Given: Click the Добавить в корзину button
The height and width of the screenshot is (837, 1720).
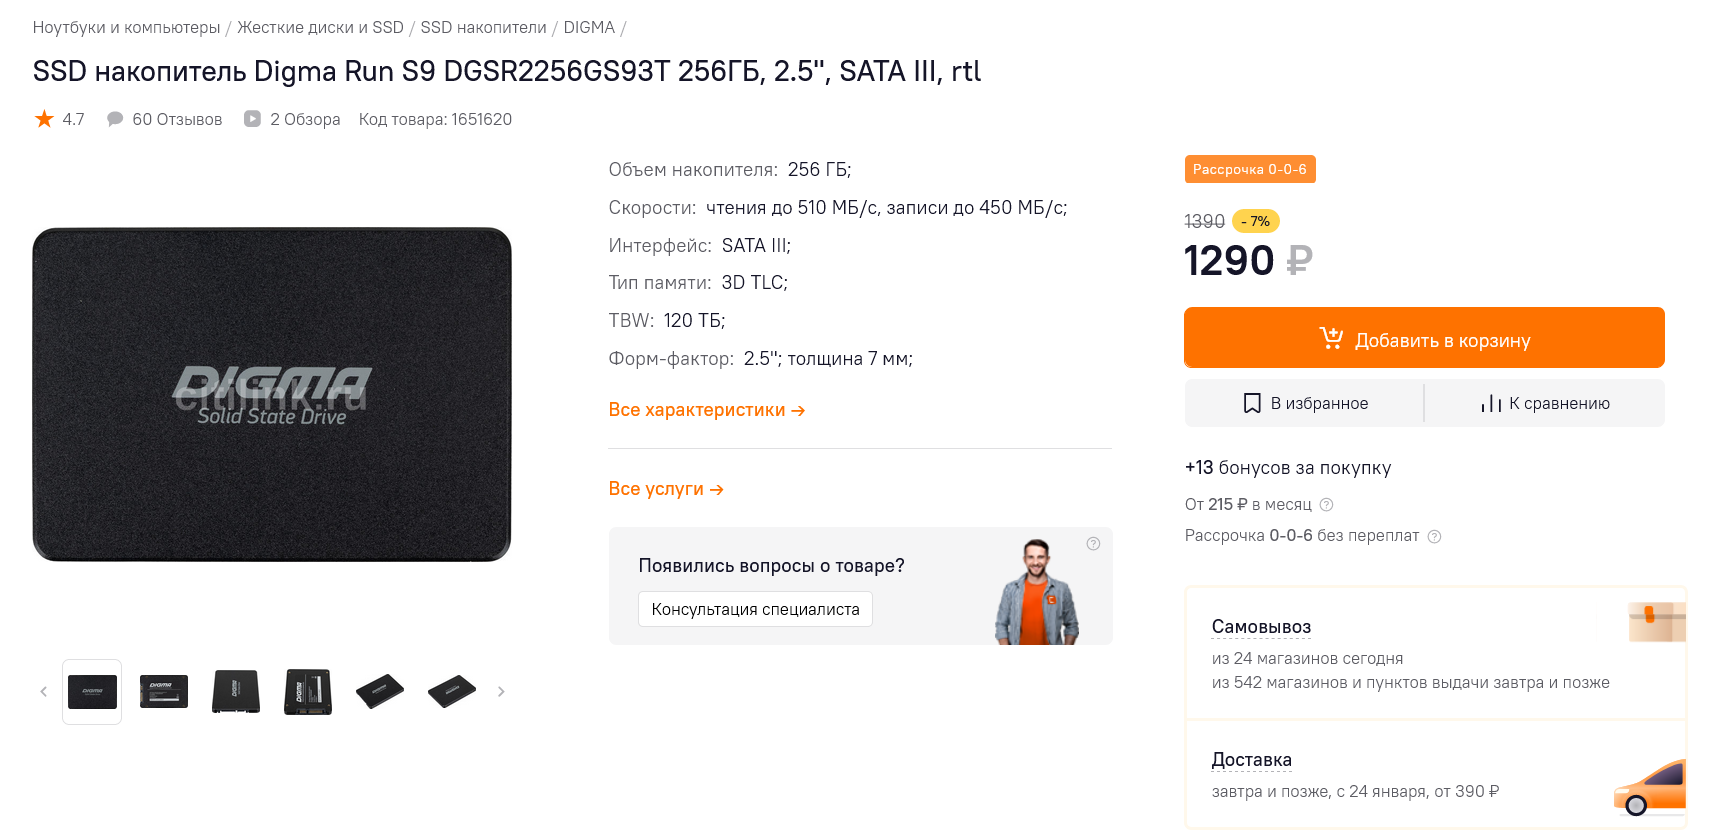Looking at the screenshot, I should click(1423, 339).
